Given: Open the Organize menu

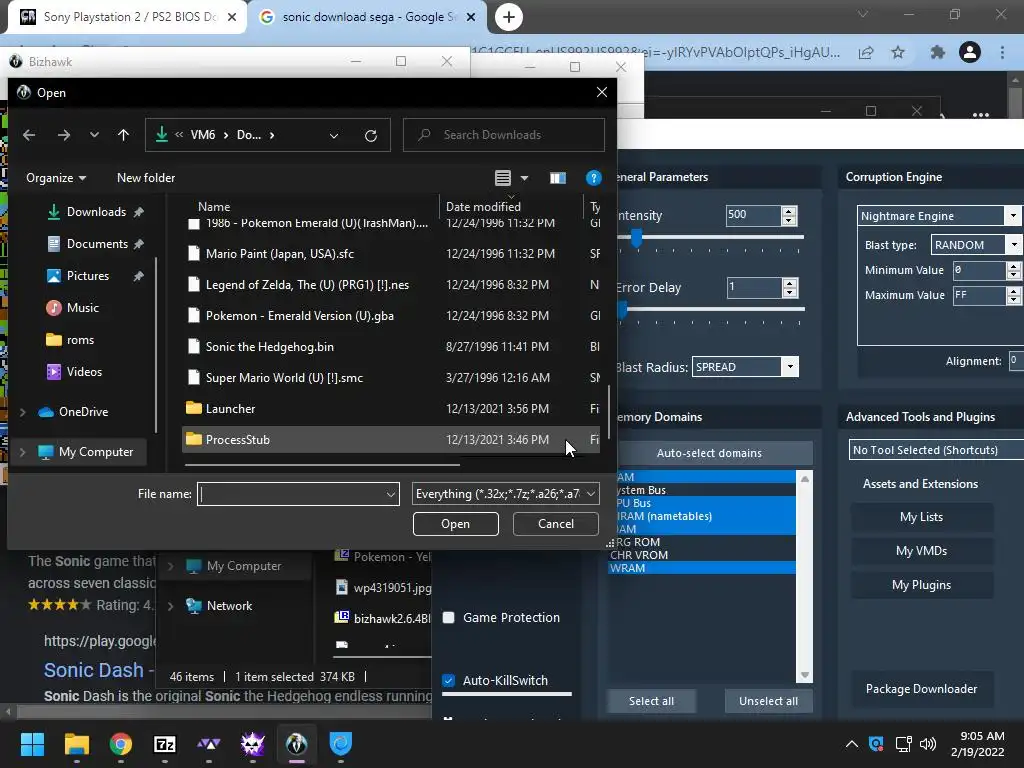Looking at the screenshot, I should click(56, 178).
